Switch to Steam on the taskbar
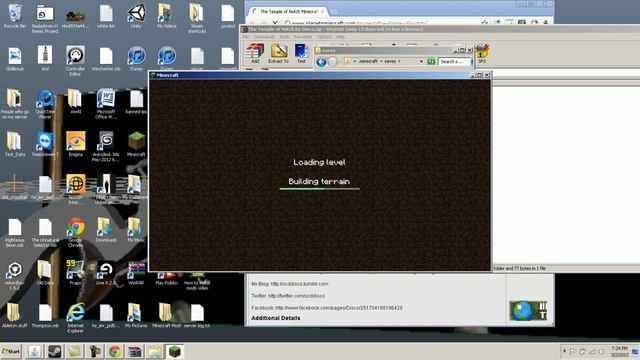Viewport: 640px width, 360px height. coord(54,351)
